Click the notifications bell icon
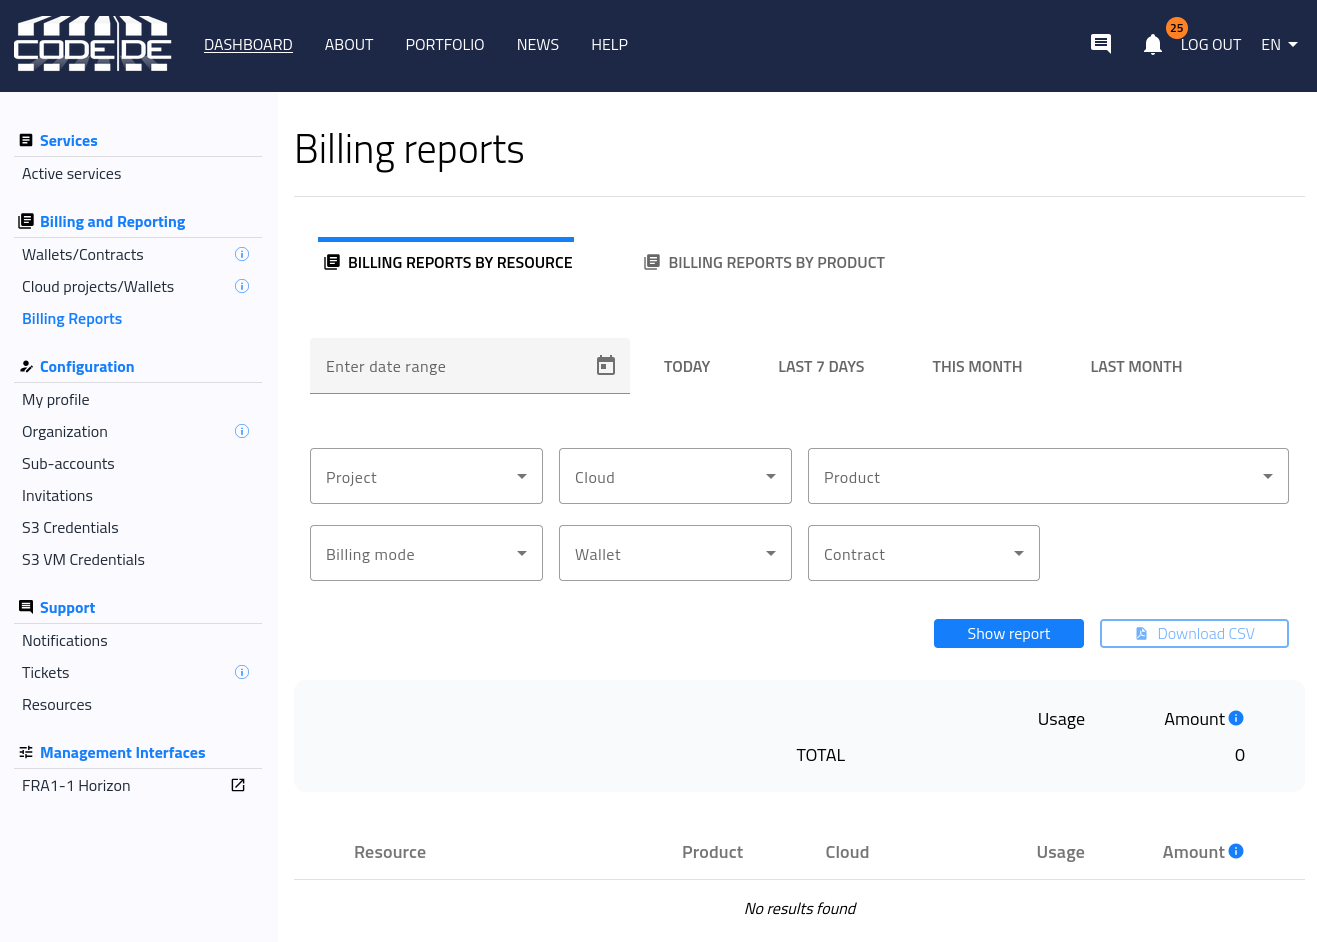The width and height of the screenshot is (1317, 942). (x=1152, y=45)
